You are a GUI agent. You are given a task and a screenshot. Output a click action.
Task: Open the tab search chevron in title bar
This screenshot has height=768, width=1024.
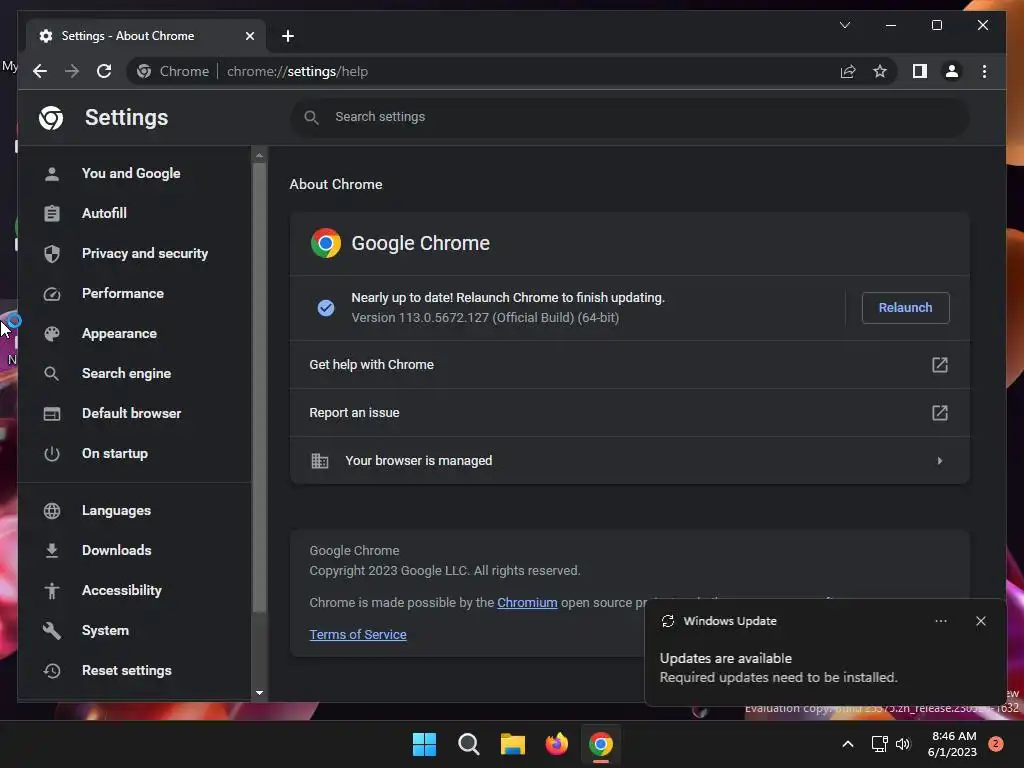pos(844,25)
